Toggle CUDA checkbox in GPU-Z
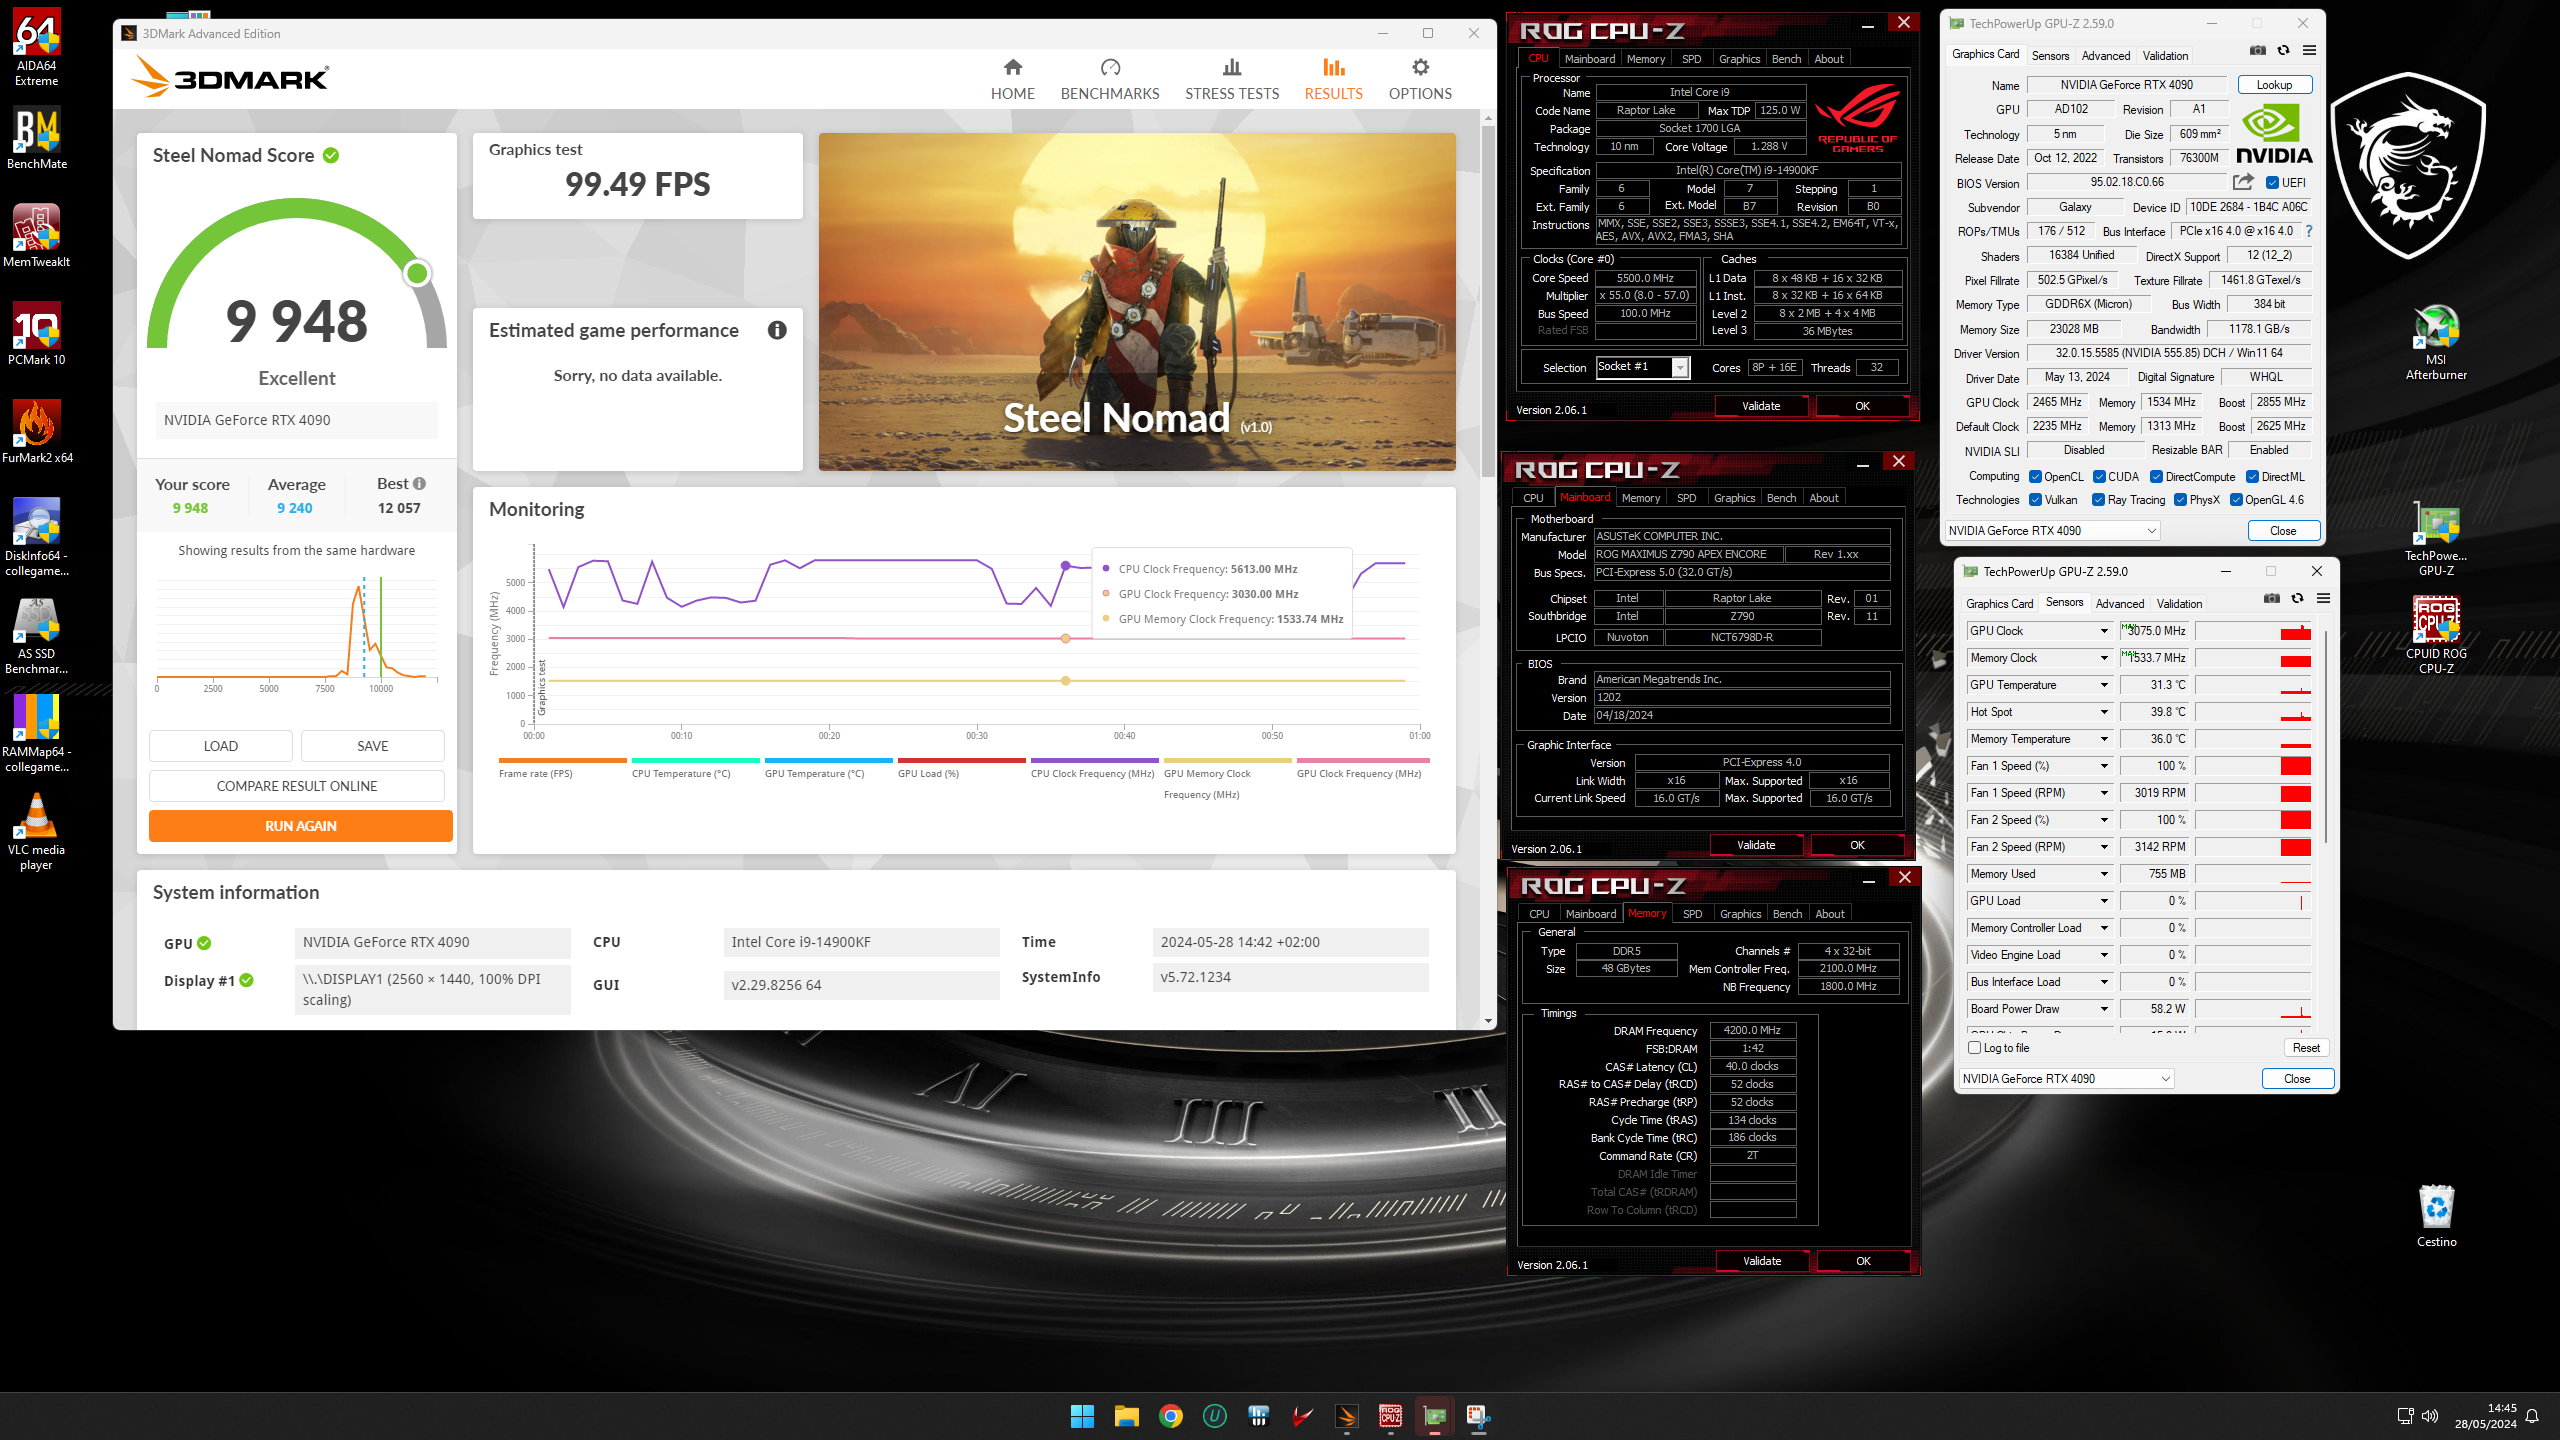The image size is (2560, 1440). point(2099,477)
